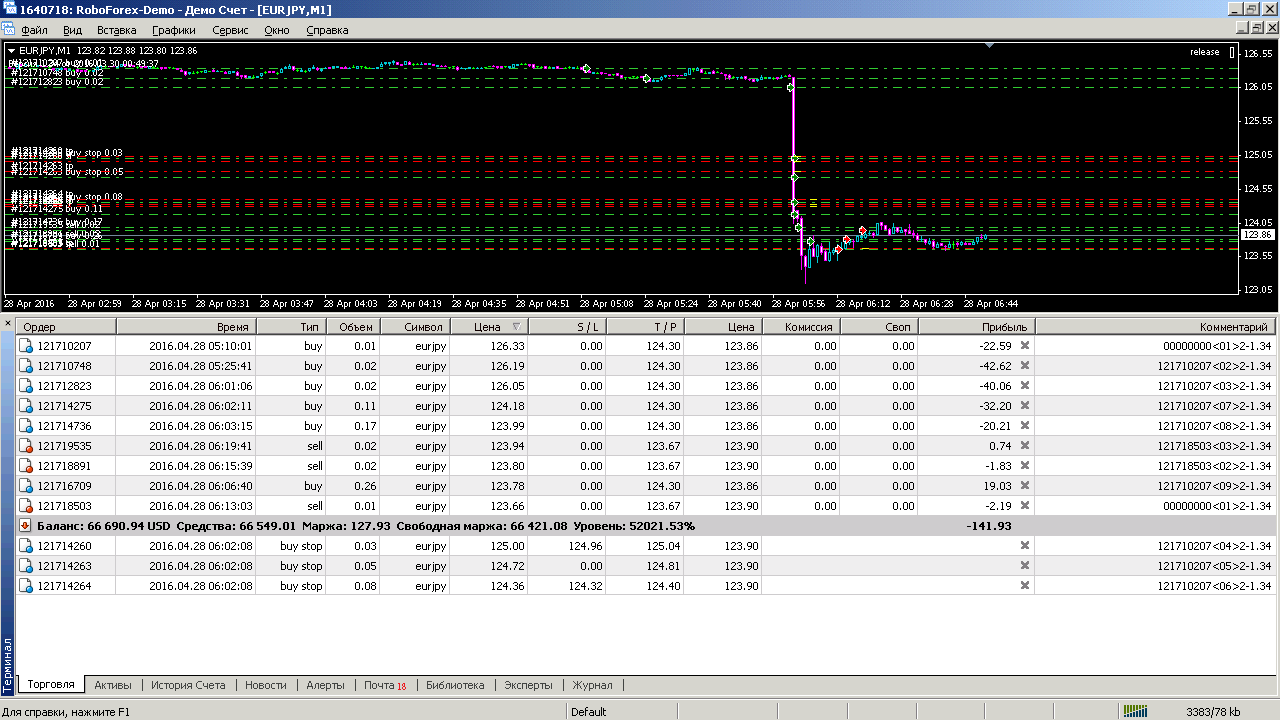Image resolution: width=1280 pixels, height=720 pixels.
Task: Open the Библиотека tab
Action: click(x=455, y=685)
